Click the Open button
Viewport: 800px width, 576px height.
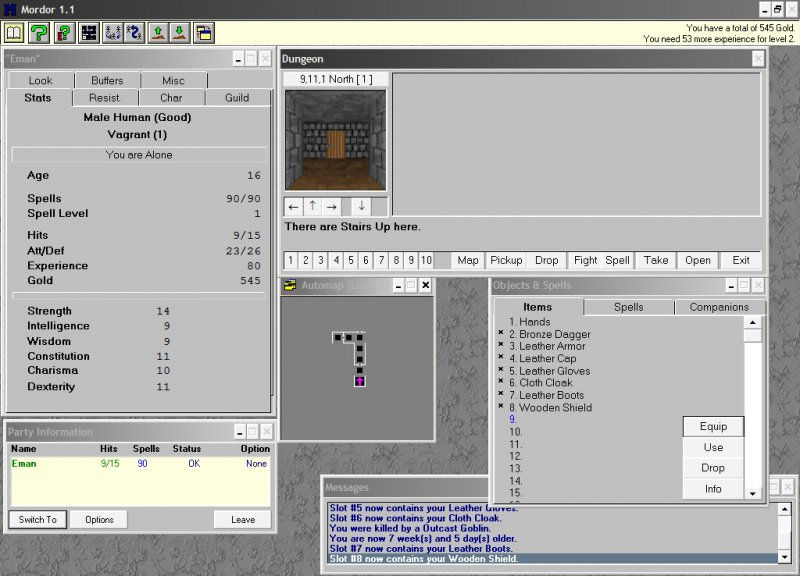click(x=698, y=260)
